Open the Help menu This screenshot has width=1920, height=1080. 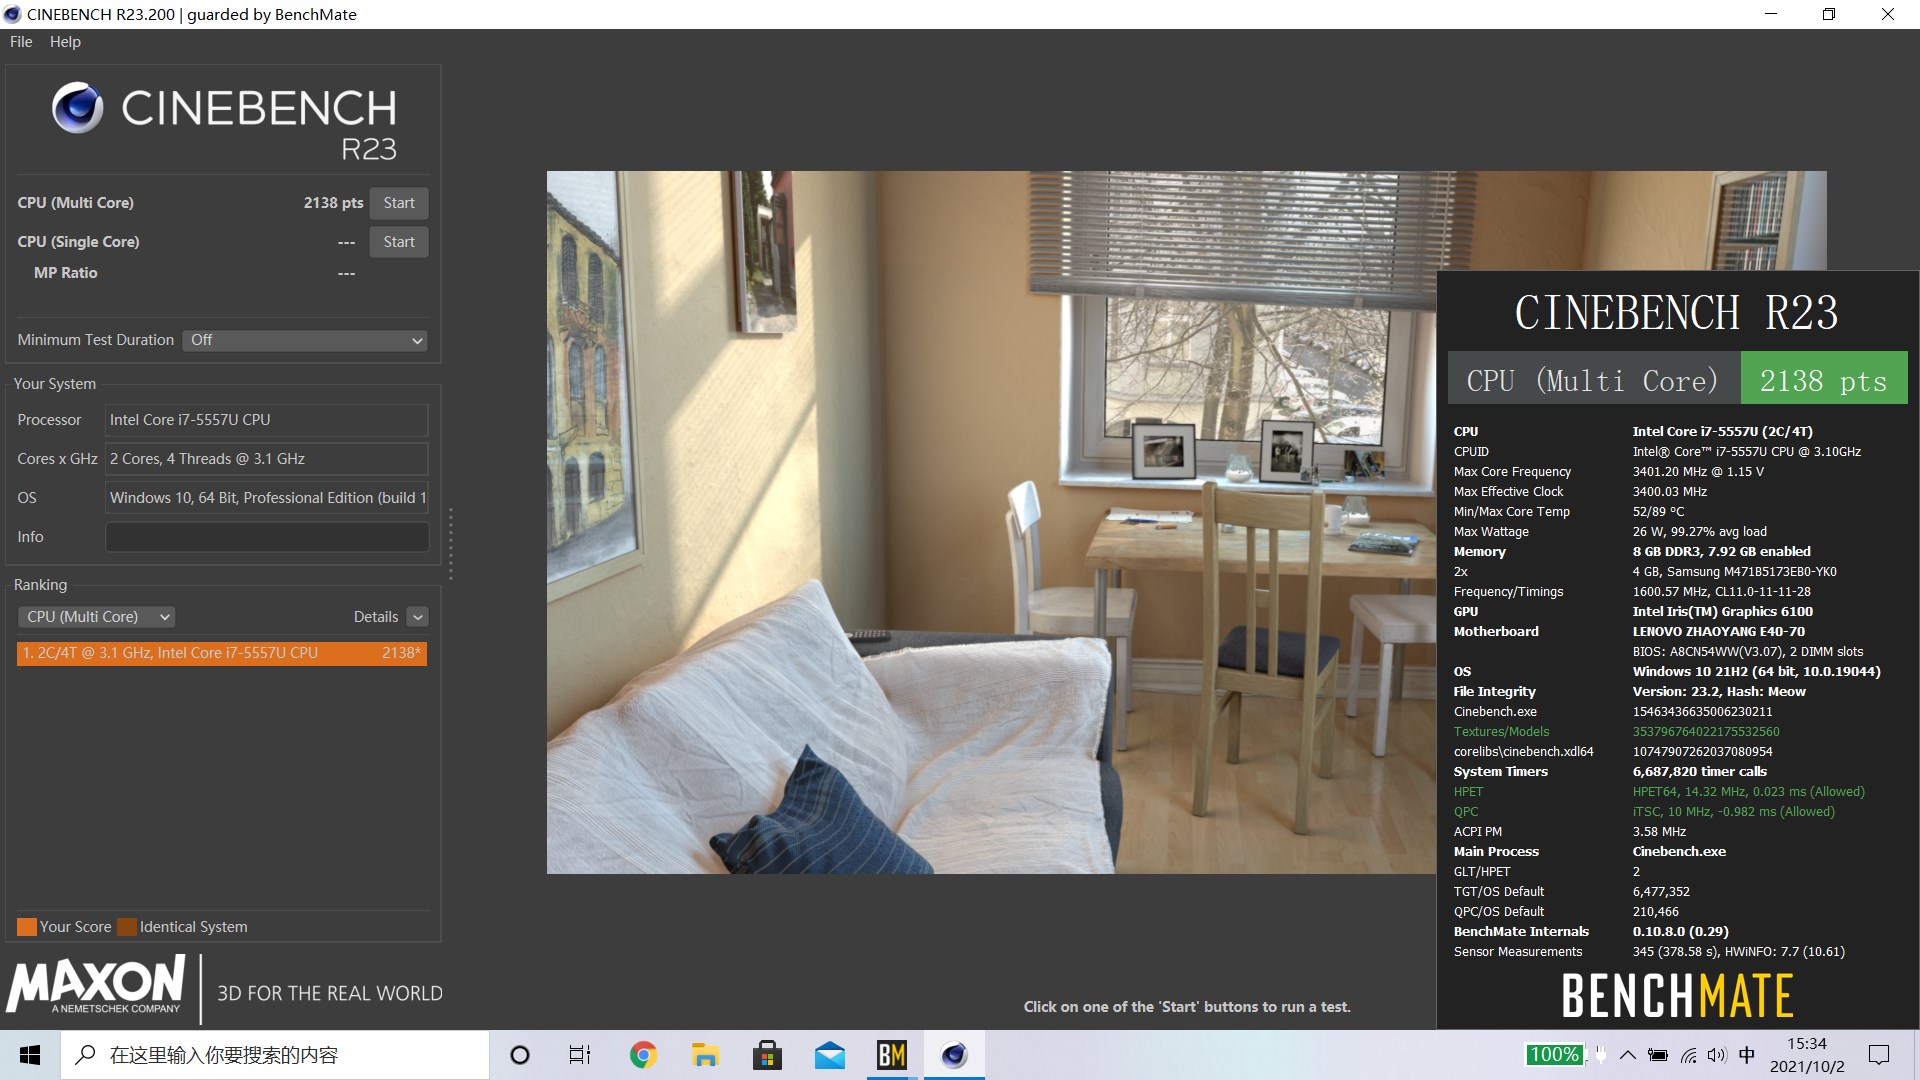click(x=65, y=42)
